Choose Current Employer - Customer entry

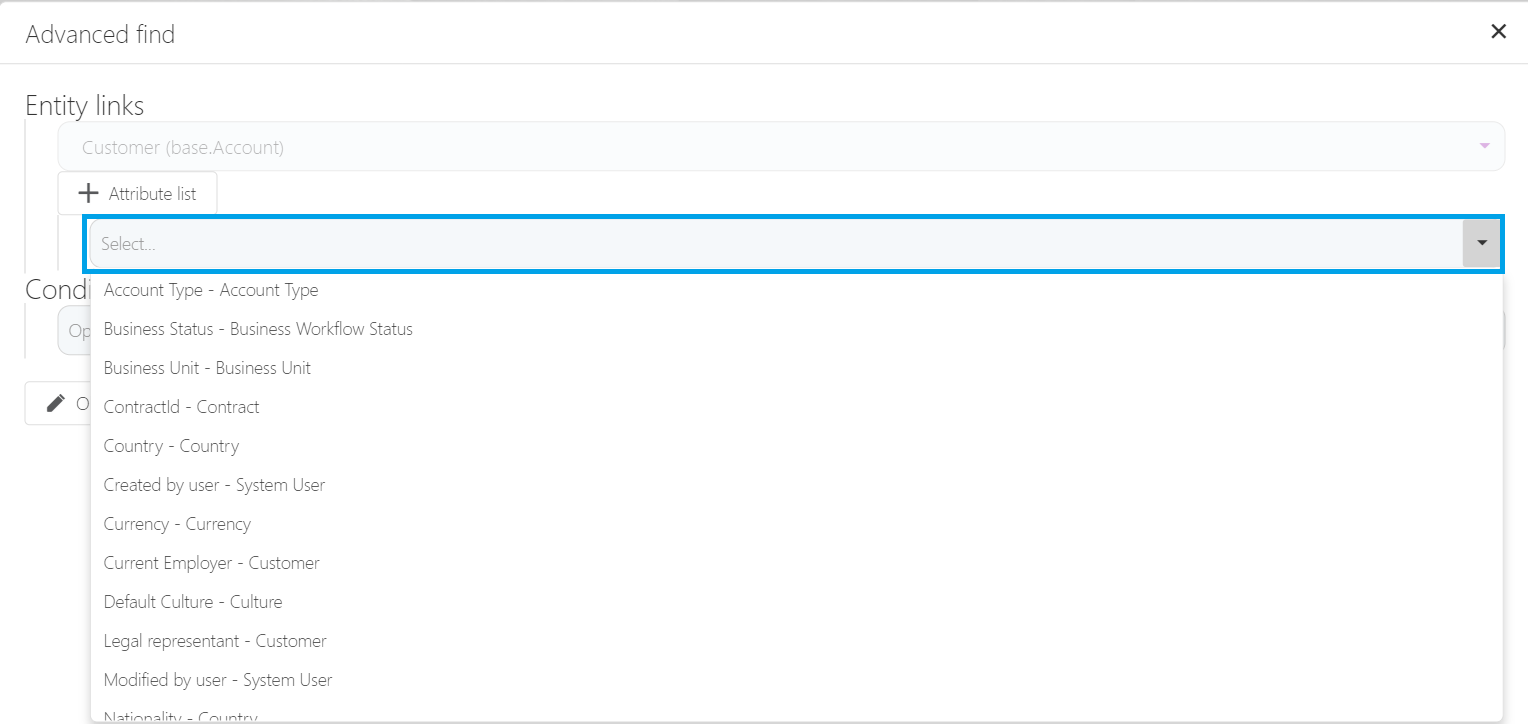211,563
